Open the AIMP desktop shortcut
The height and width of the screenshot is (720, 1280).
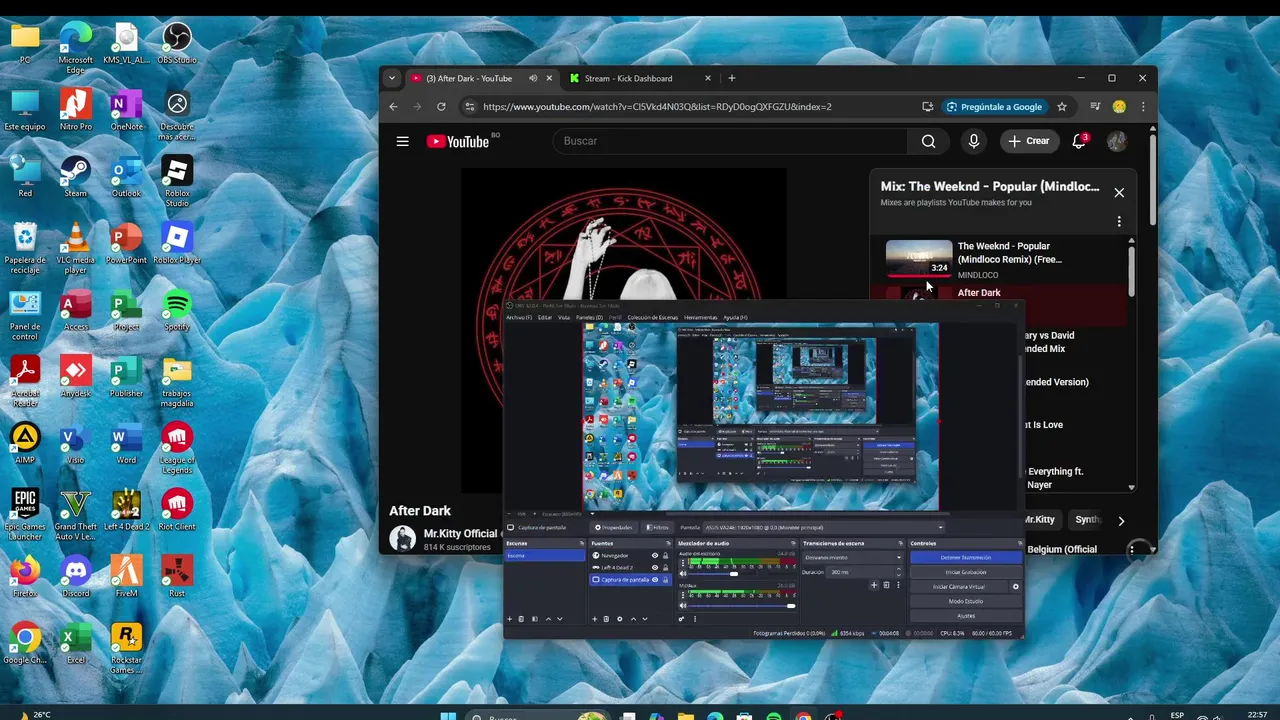click(x=25, y=442)
